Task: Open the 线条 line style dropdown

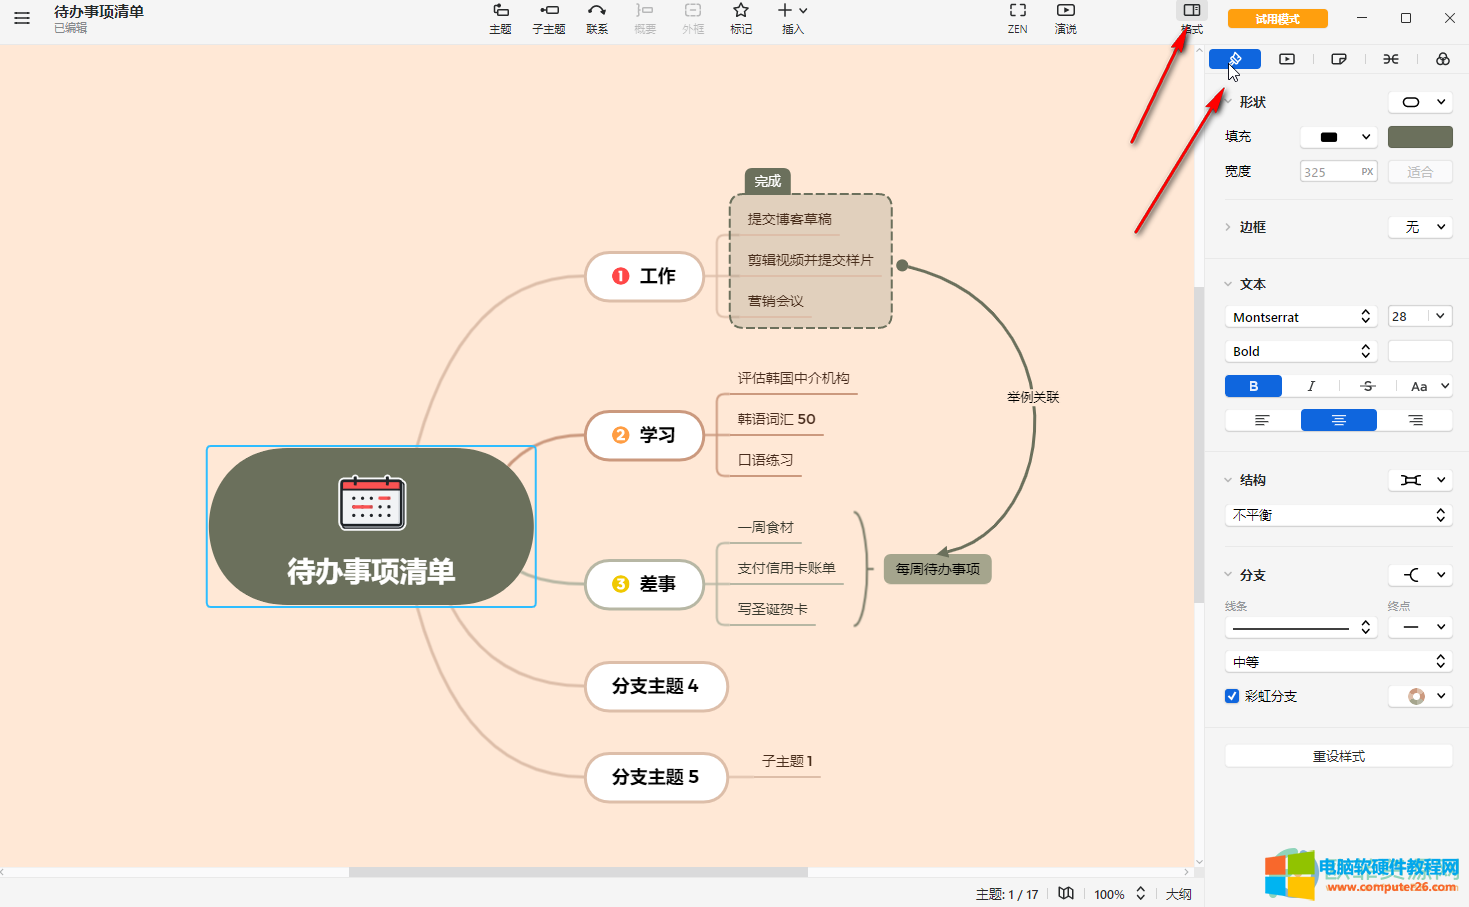Action: coord(1301,627)
